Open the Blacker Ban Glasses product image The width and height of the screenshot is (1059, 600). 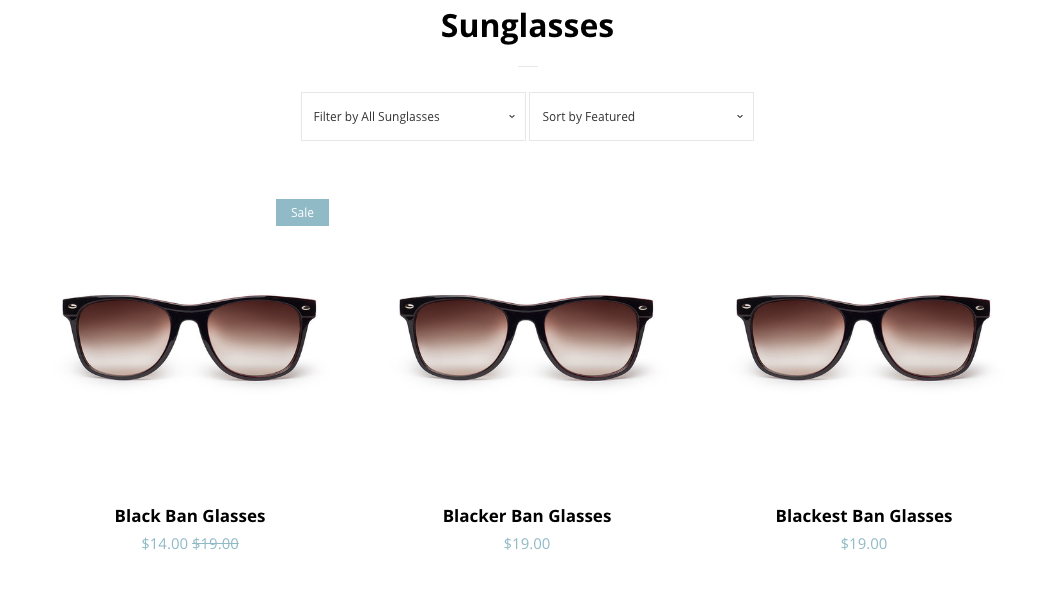pyautogui.click(x=527, y=336)
